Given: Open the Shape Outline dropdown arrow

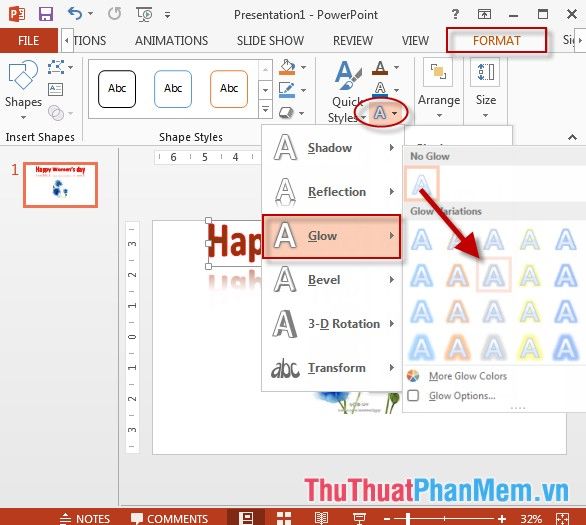Looking at the screenshot, I should point(303,90).
